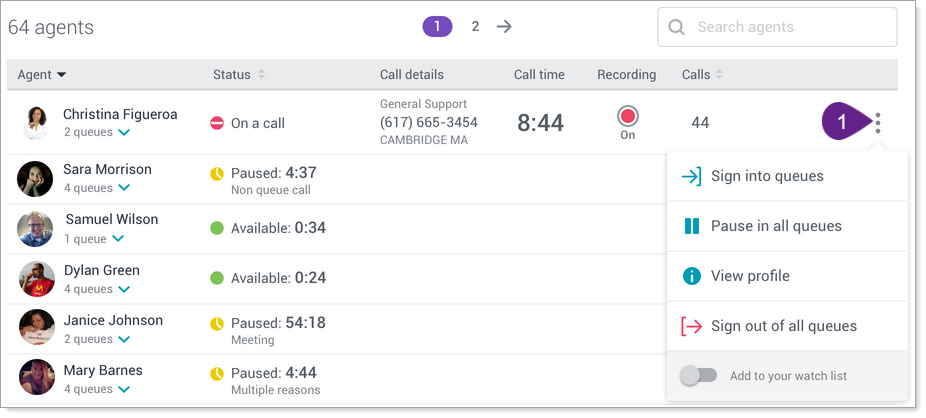Go to the next page arrow
Screen dimensions: 926x418
point(504,27)
